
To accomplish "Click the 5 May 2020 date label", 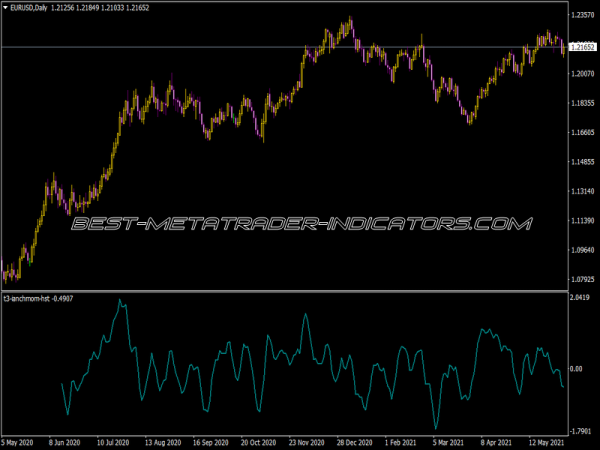I will coord(17,443).
